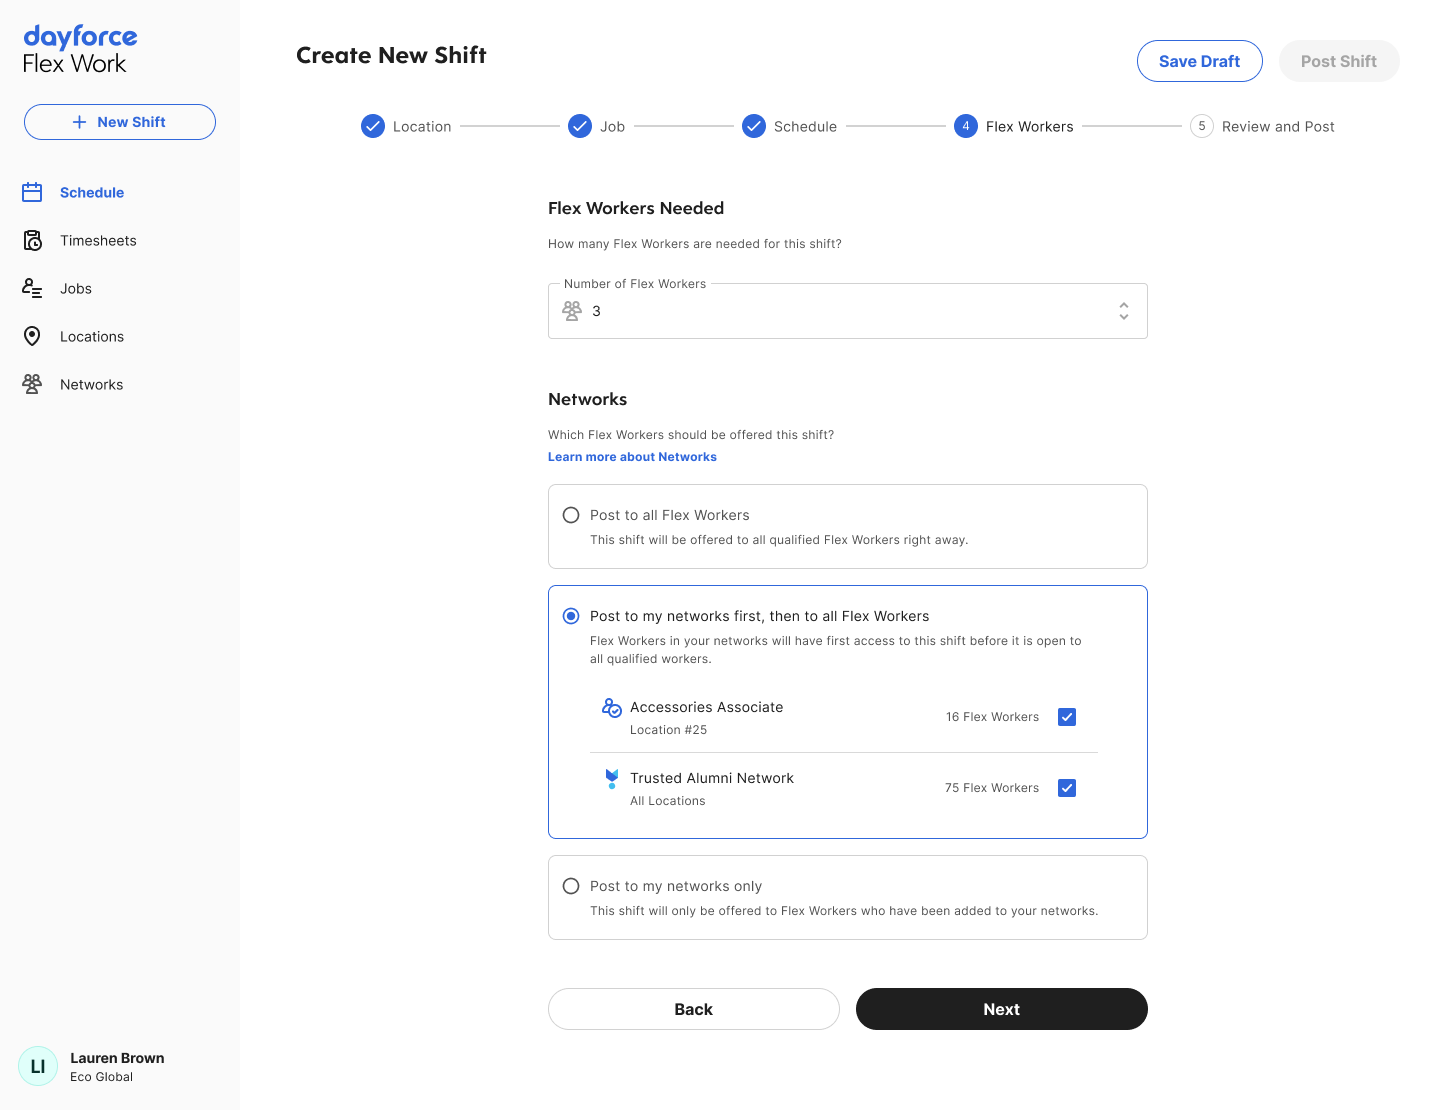
Task: Select Post to my networks first option
Action: (x=571, y=616)
